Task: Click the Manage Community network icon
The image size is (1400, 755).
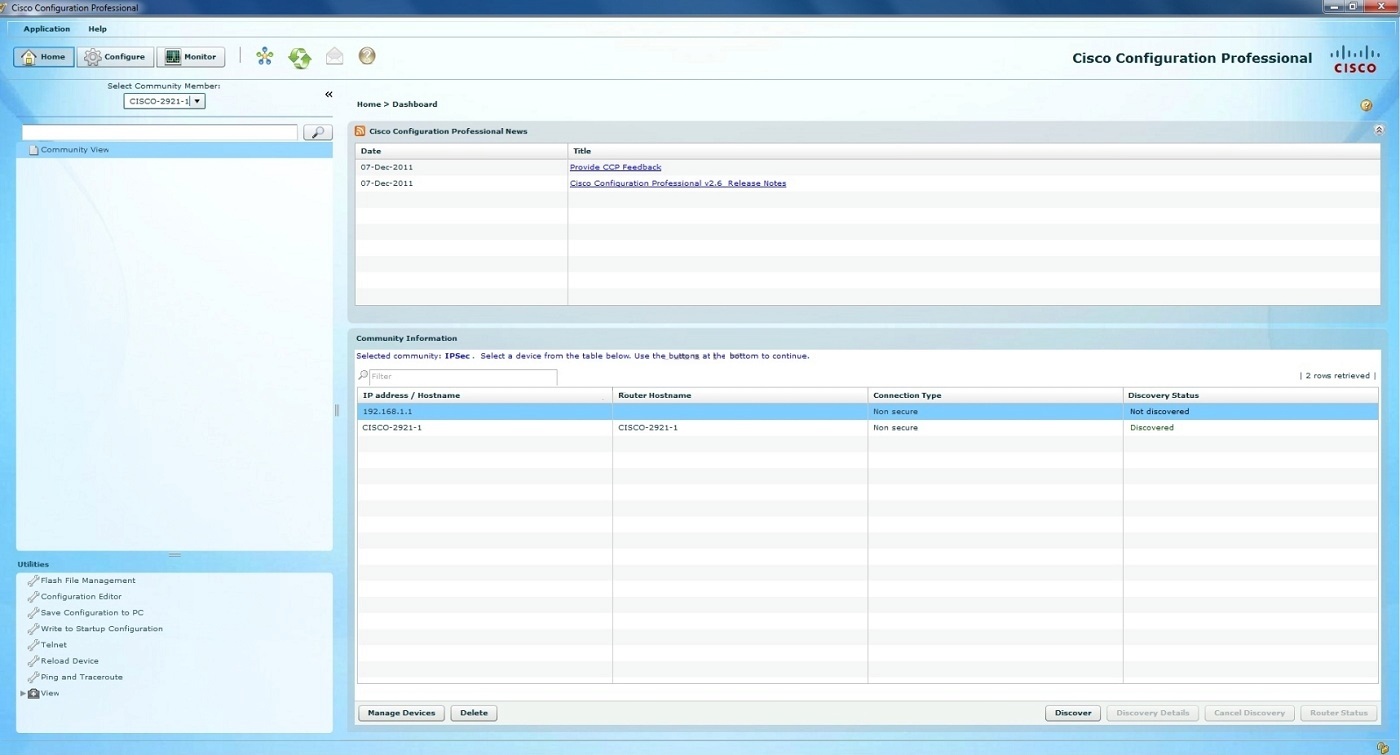Action: [x=265, y=56]
